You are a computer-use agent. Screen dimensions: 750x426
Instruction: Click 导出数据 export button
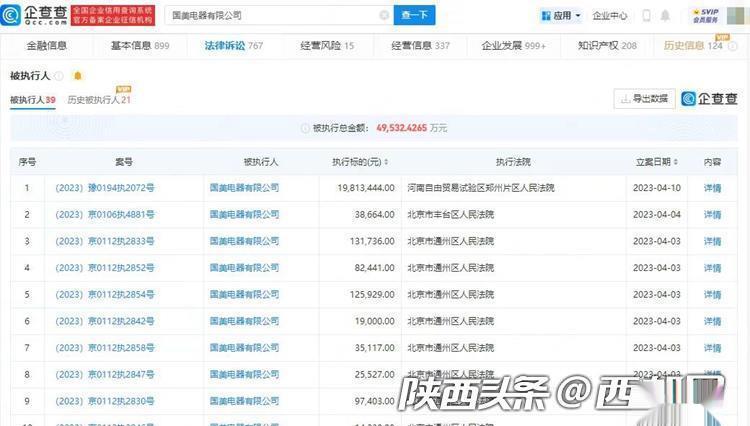pos(644,99)
